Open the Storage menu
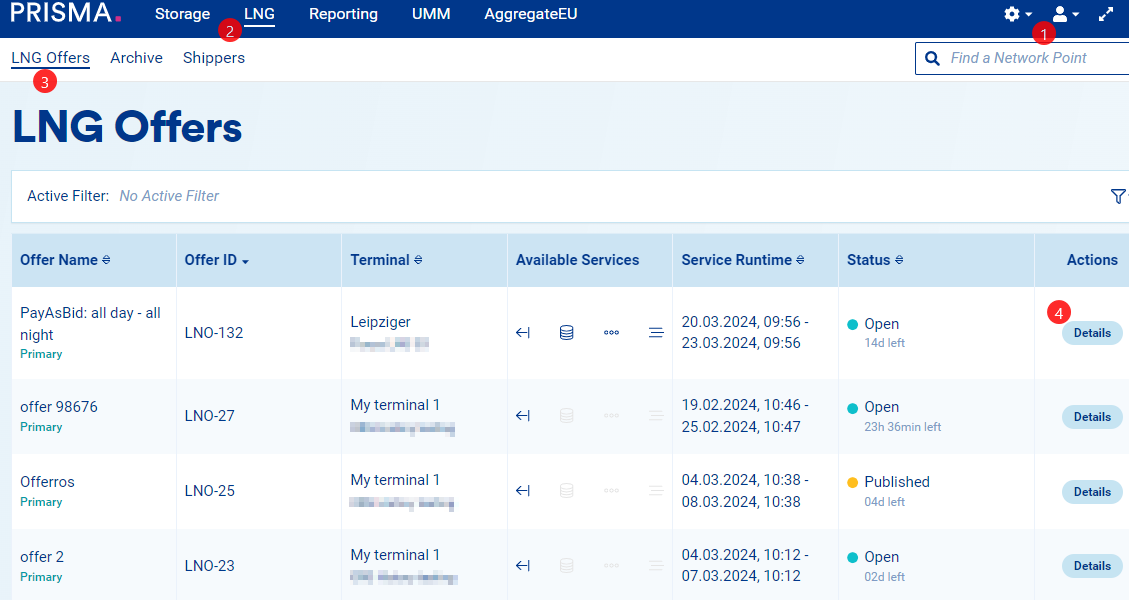The image size is (1129, 600). 182,14
